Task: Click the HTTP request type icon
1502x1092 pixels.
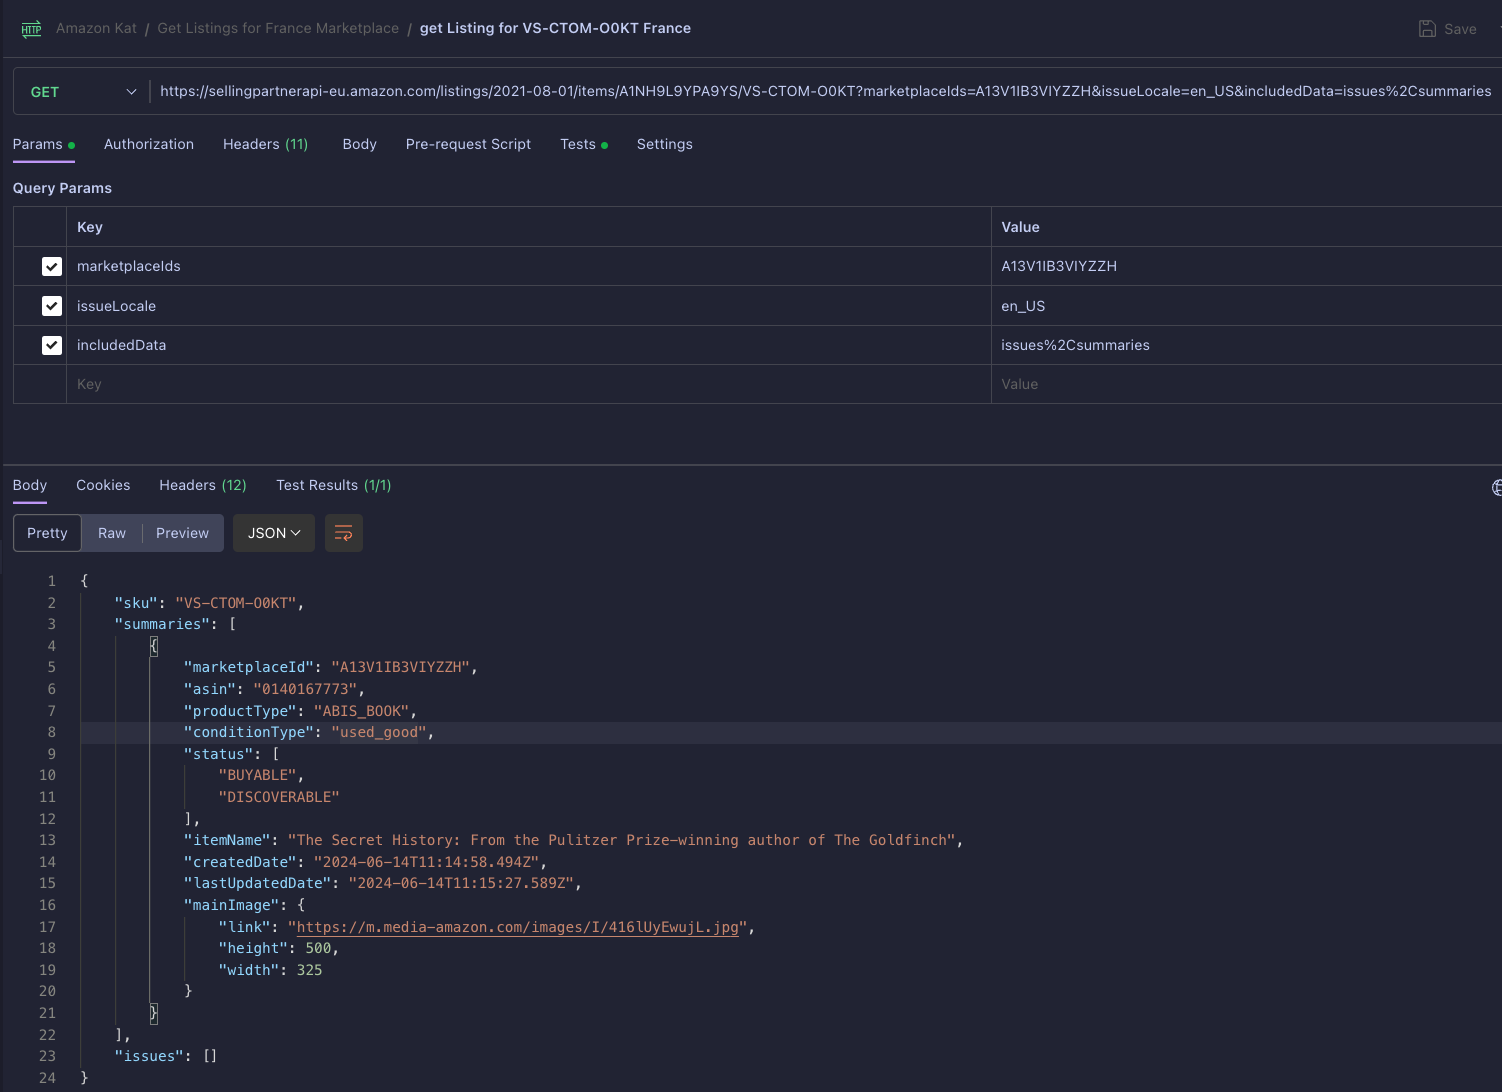Action: click(x=31, y=29)
